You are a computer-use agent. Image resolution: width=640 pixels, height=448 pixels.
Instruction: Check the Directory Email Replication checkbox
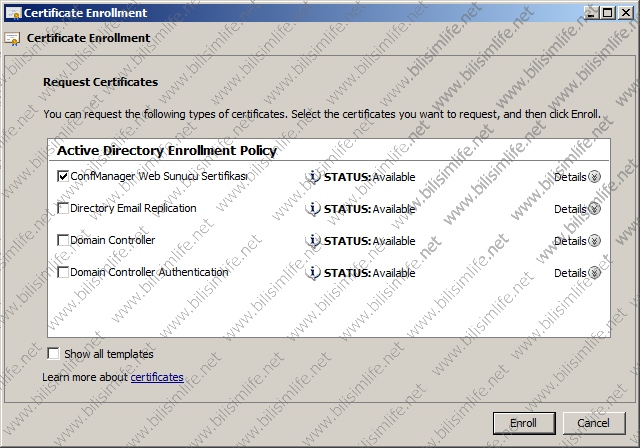[x=63, y=208]
